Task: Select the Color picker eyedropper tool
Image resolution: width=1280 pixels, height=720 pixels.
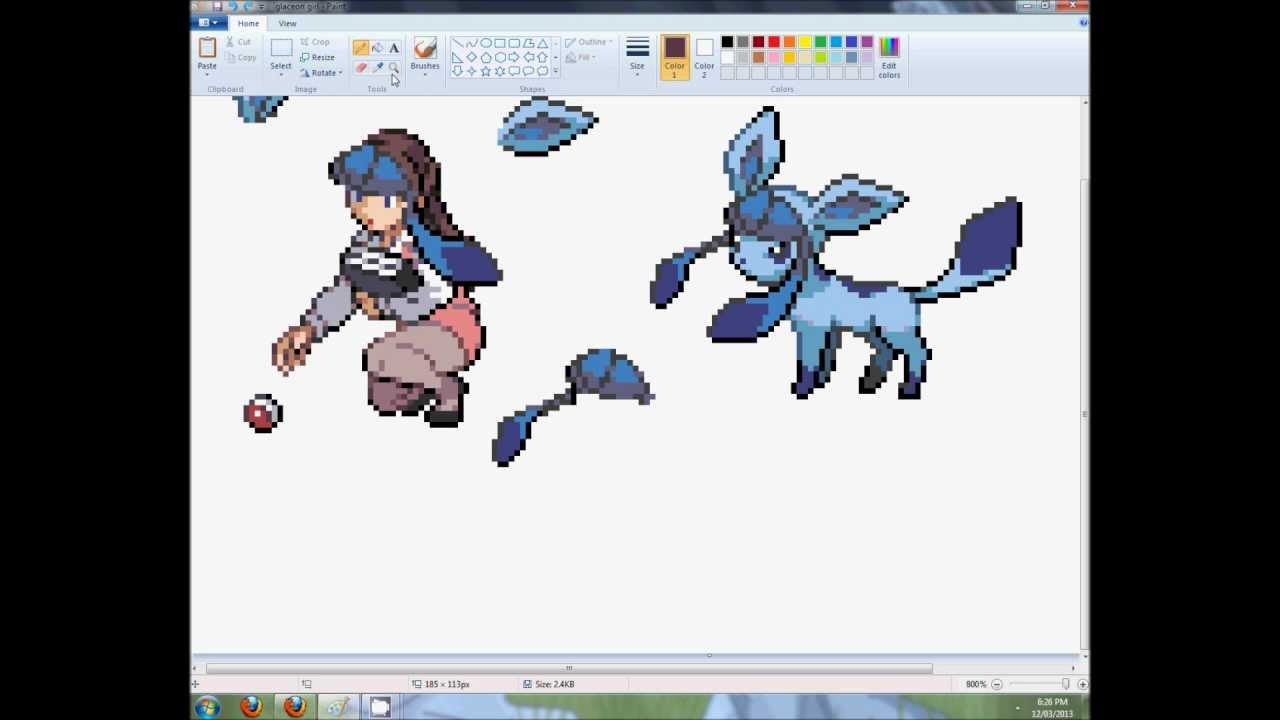Action: pos(378,68)
